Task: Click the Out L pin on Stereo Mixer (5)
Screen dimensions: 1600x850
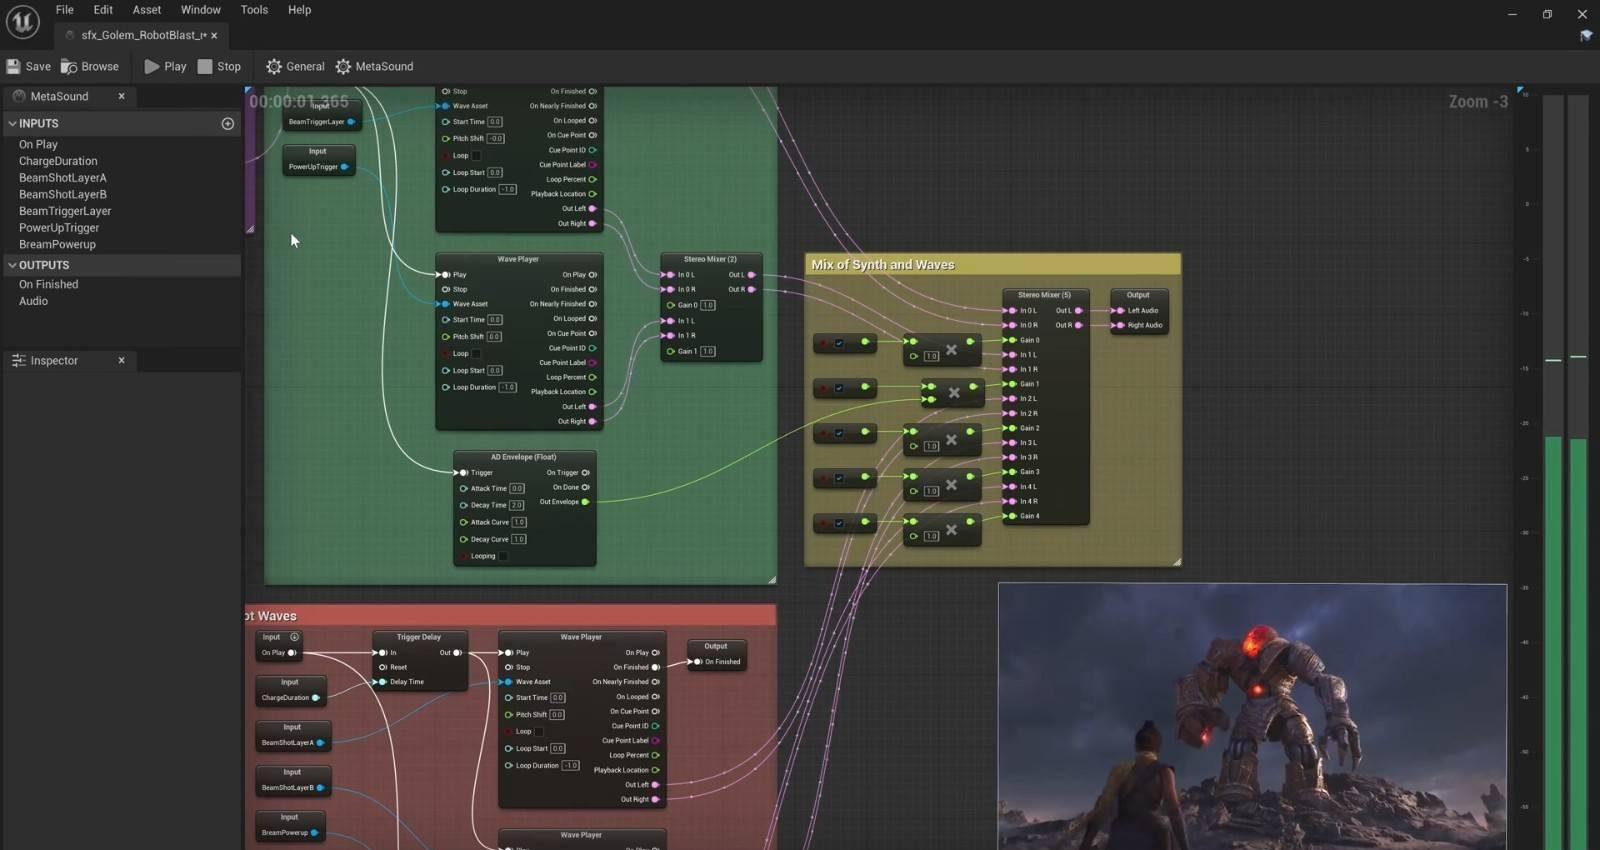Action: pos(1078,311)
